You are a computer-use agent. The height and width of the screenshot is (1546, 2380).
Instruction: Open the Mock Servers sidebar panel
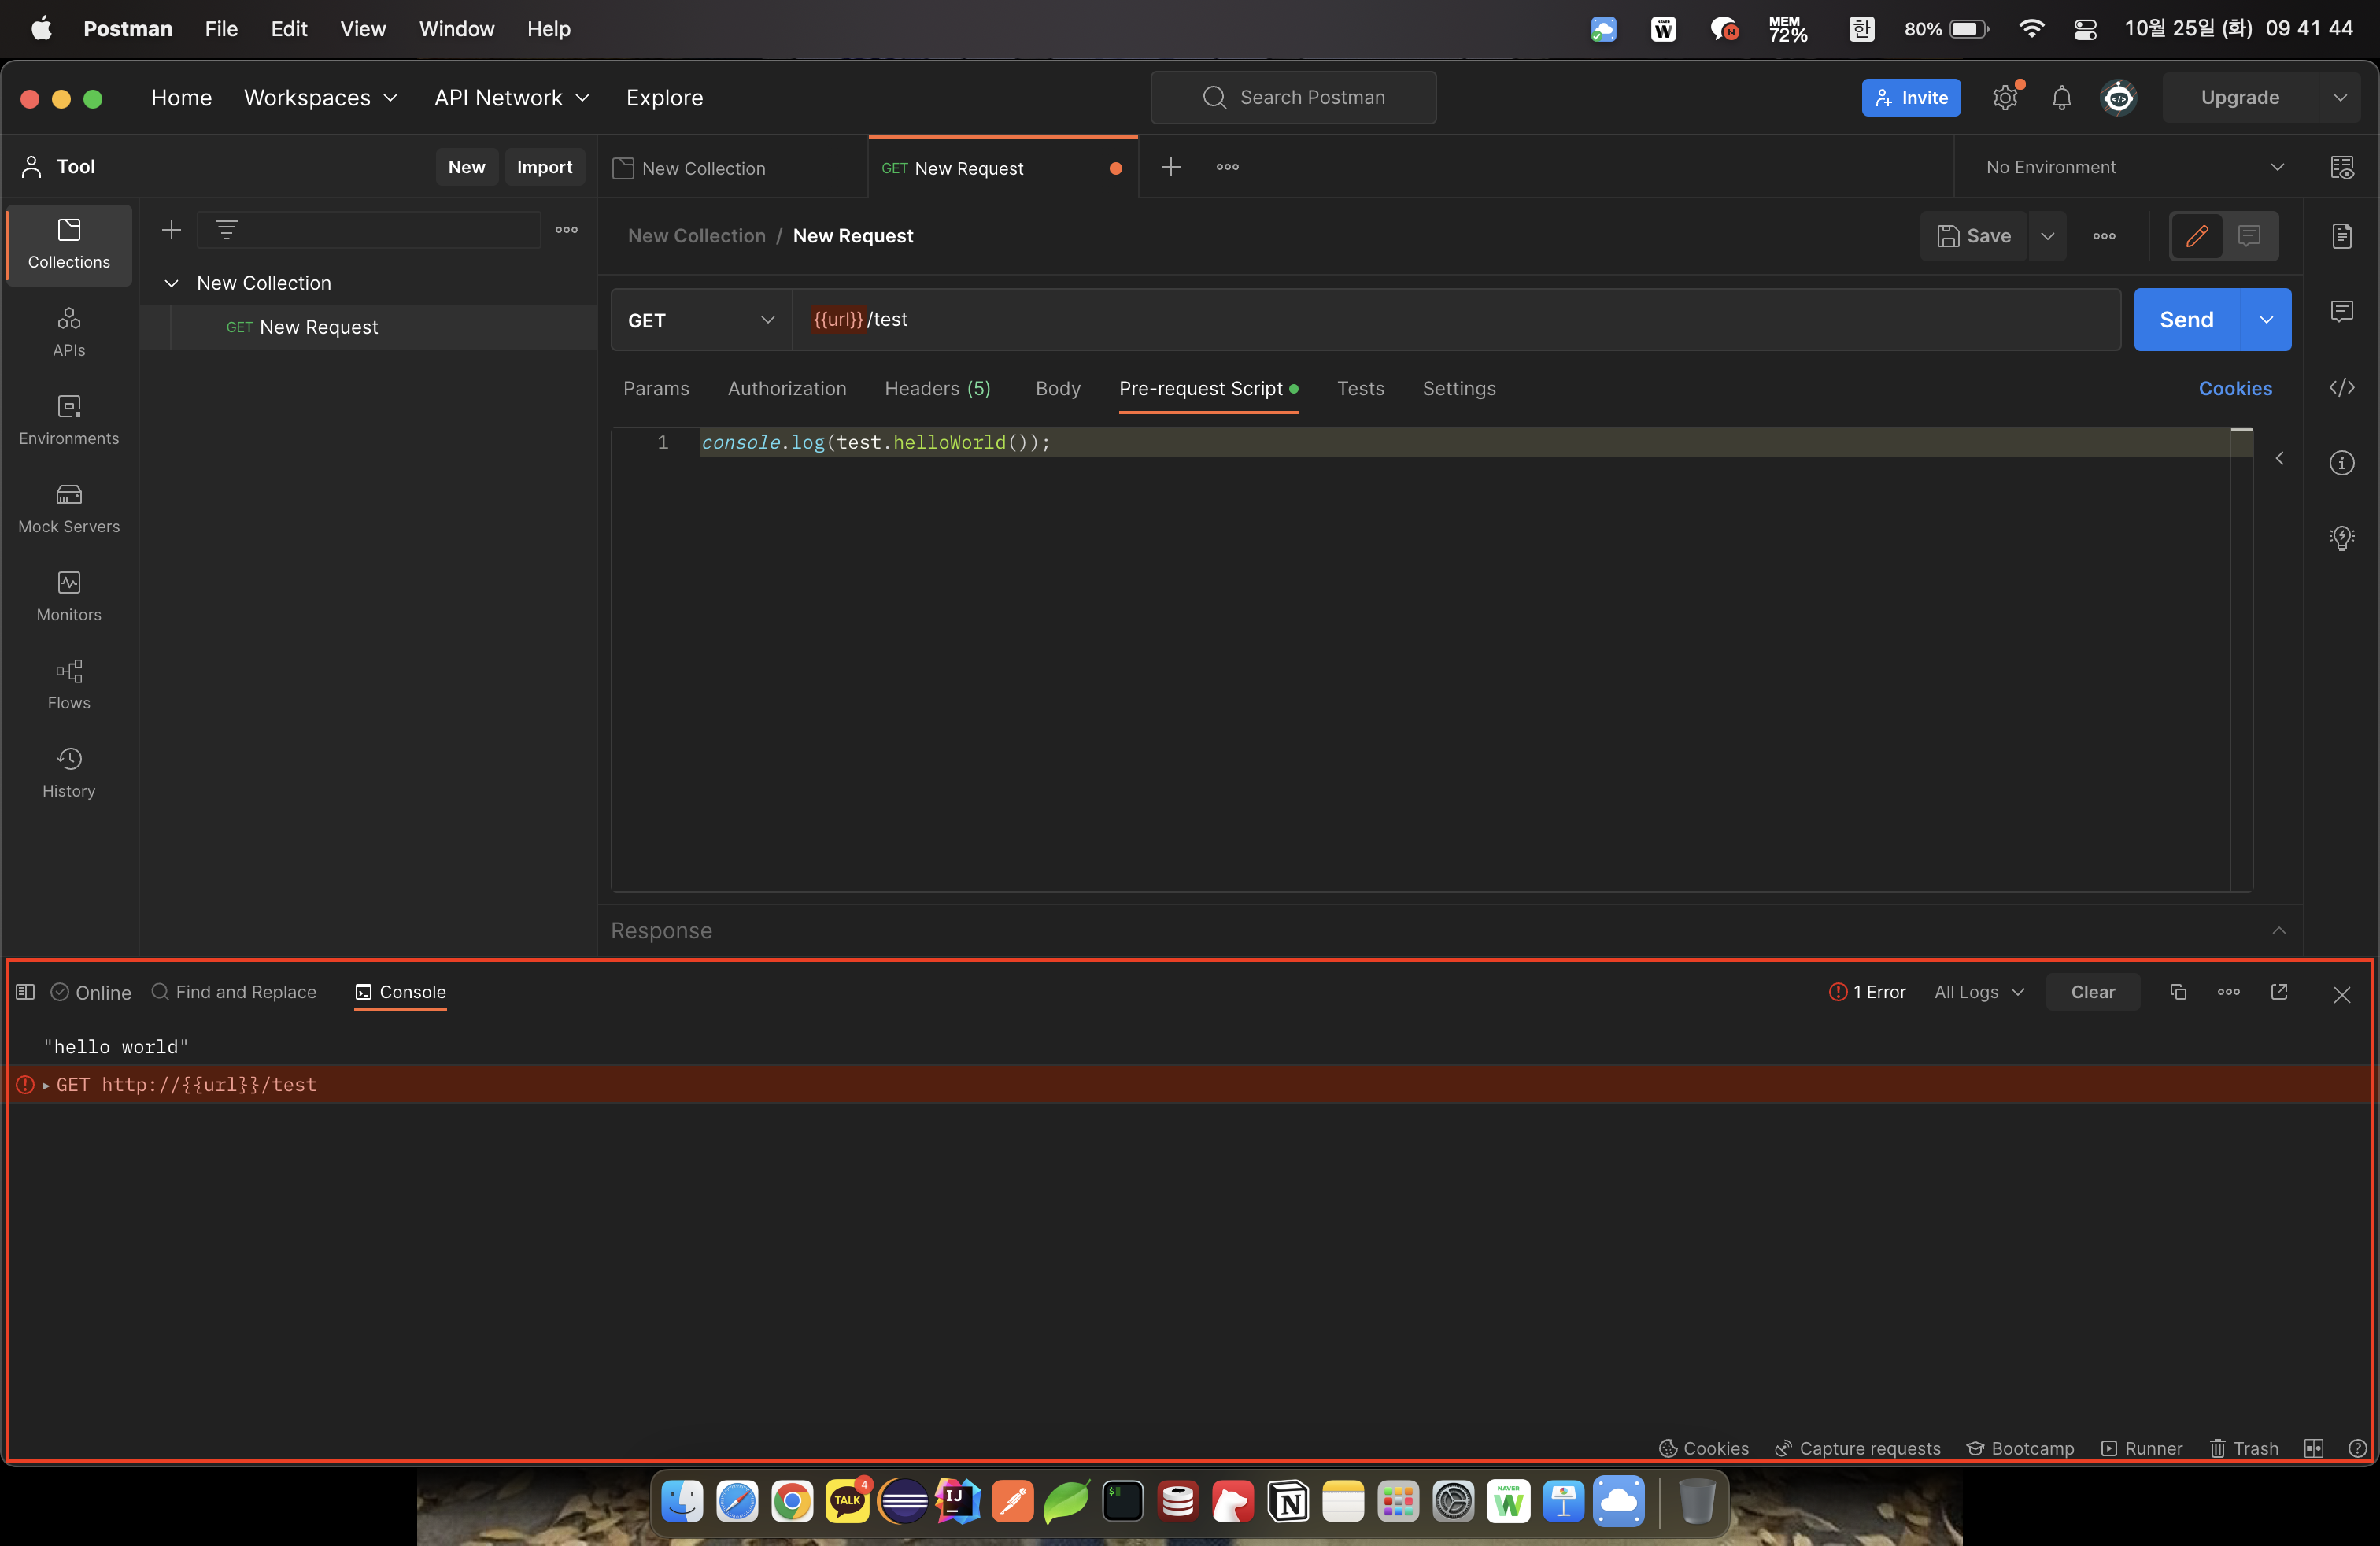[x=69, y=508]
